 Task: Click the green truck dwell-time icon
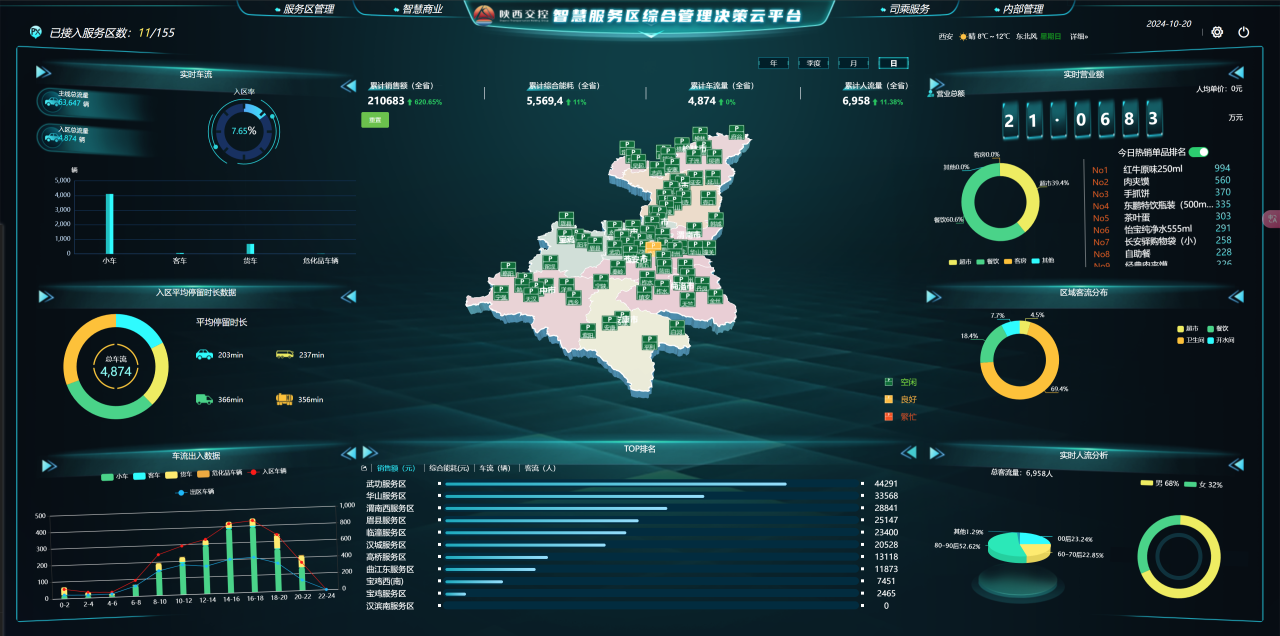[x=204, y=399]
